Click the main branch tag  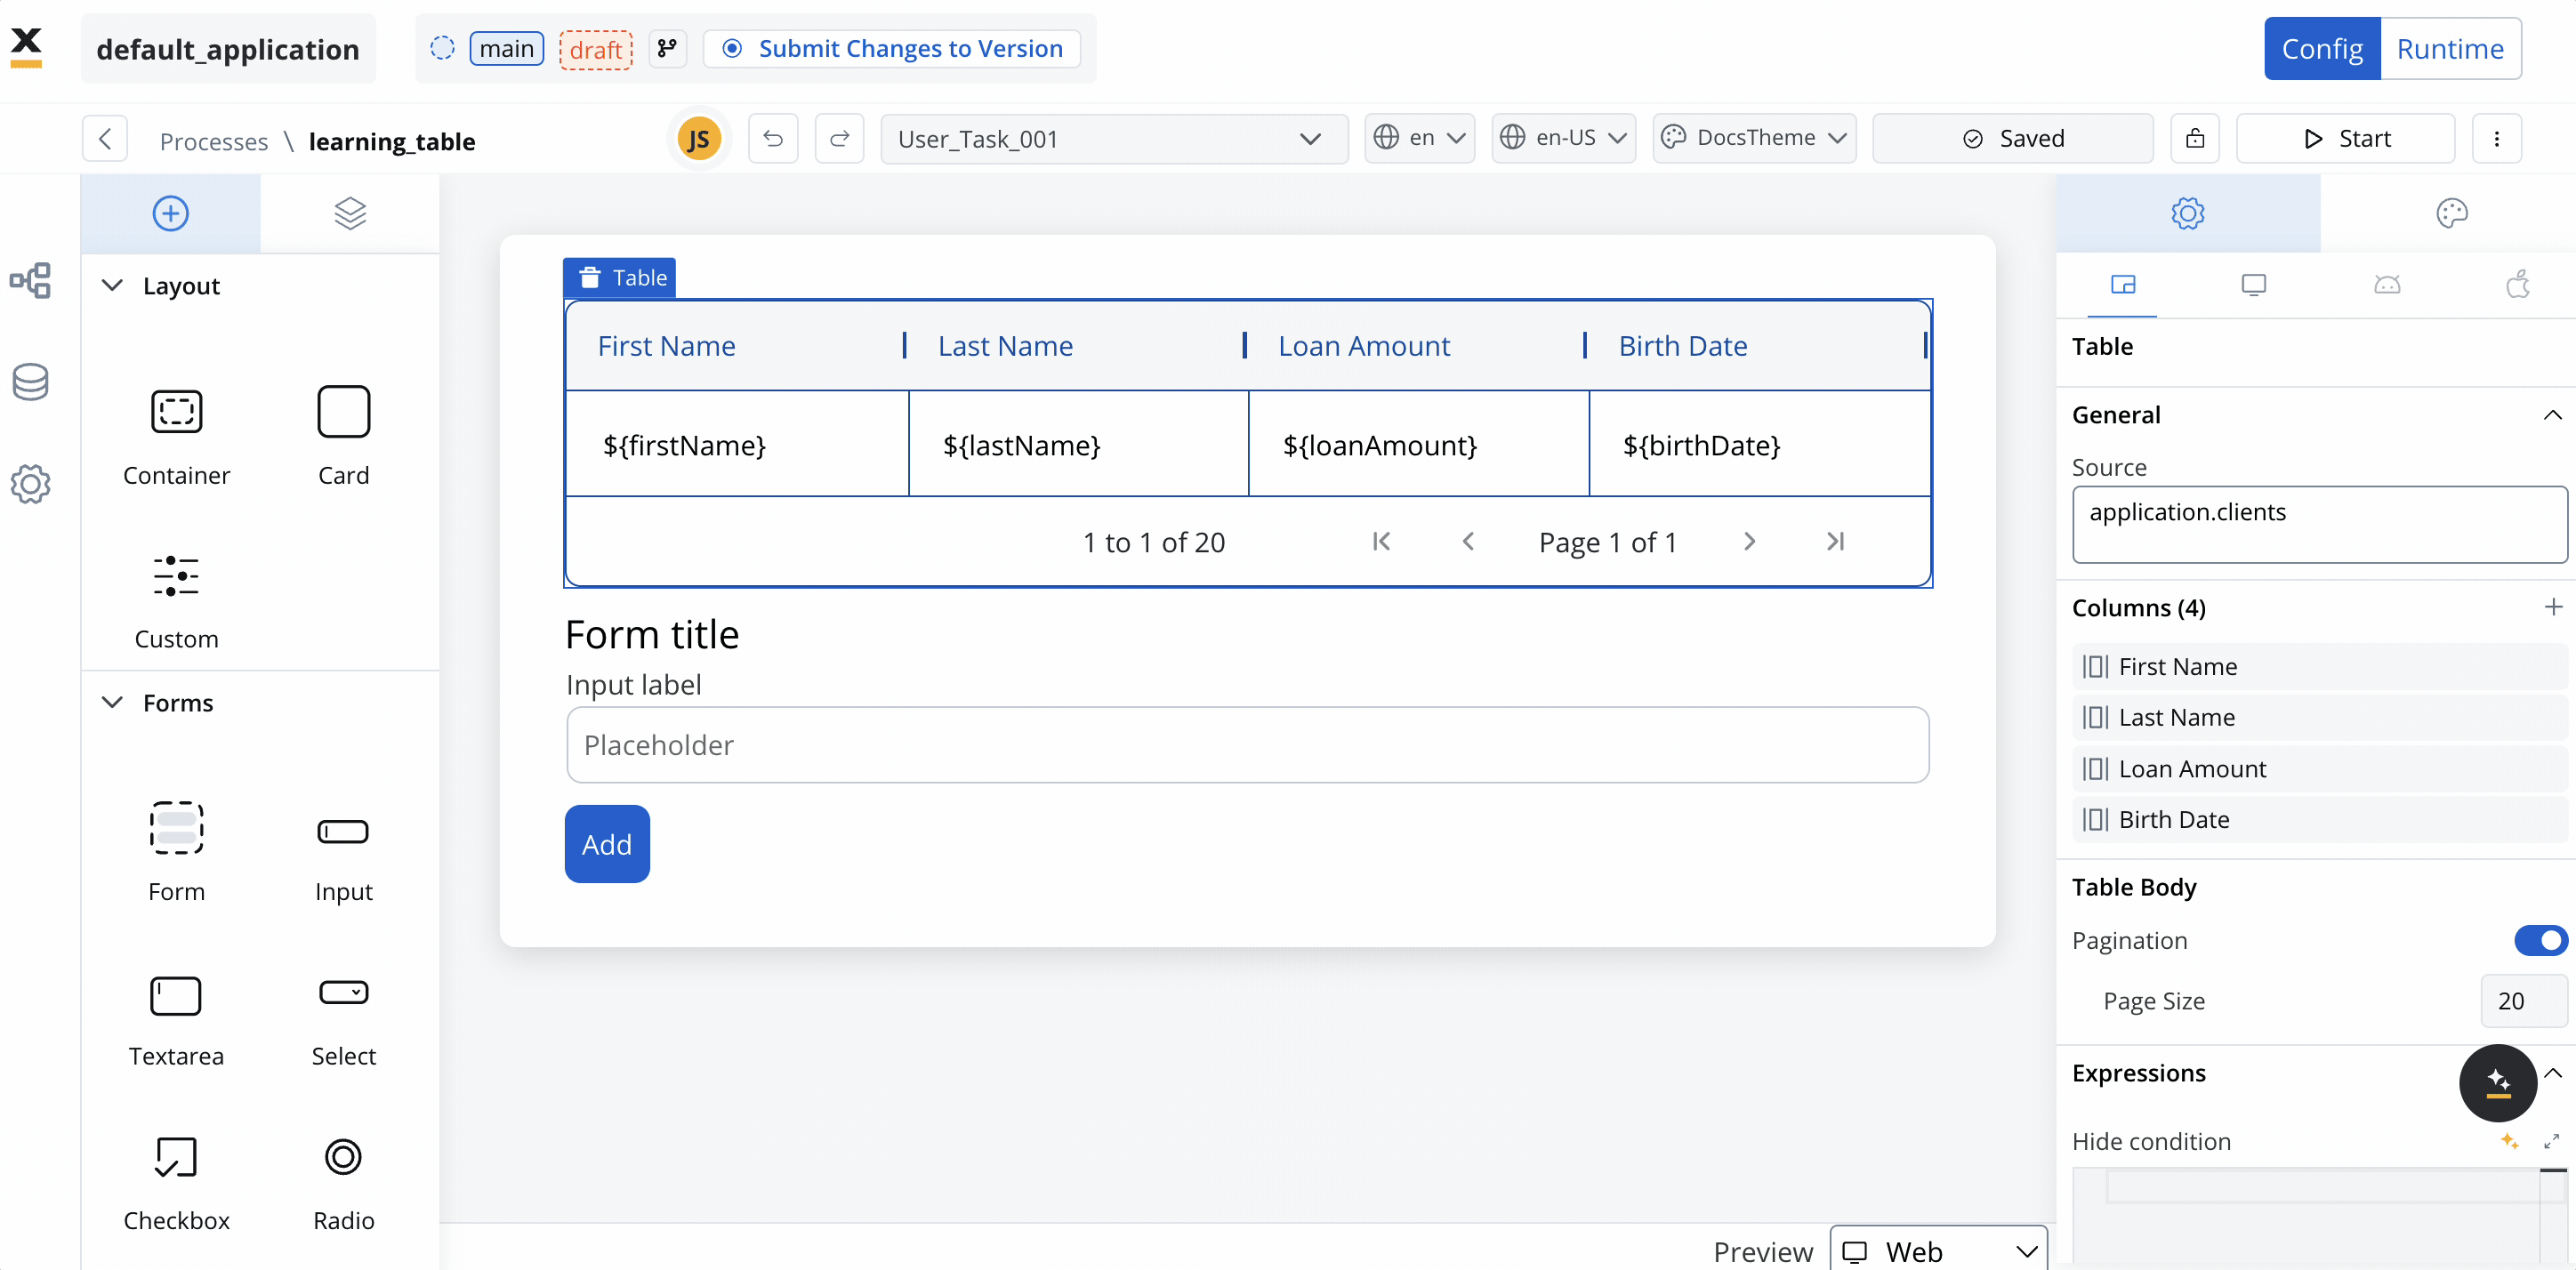(x=506, y=48)
